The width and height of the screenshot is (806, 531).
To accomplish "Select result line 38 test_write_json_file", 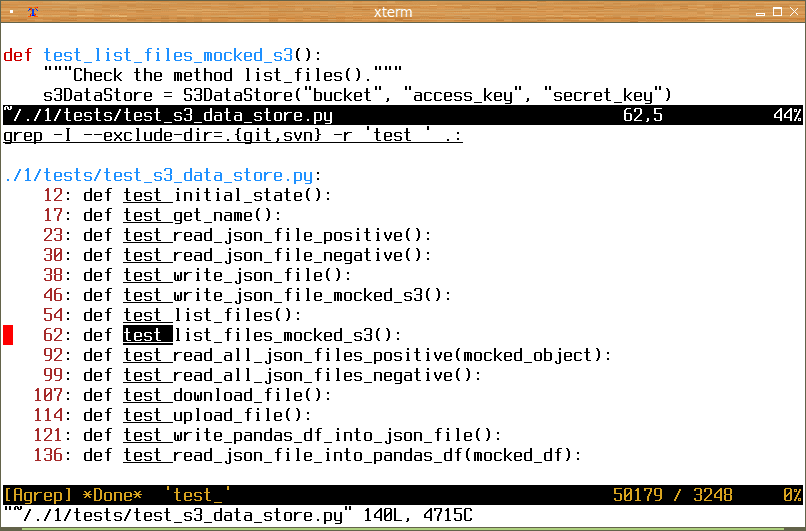I will 197,276.
